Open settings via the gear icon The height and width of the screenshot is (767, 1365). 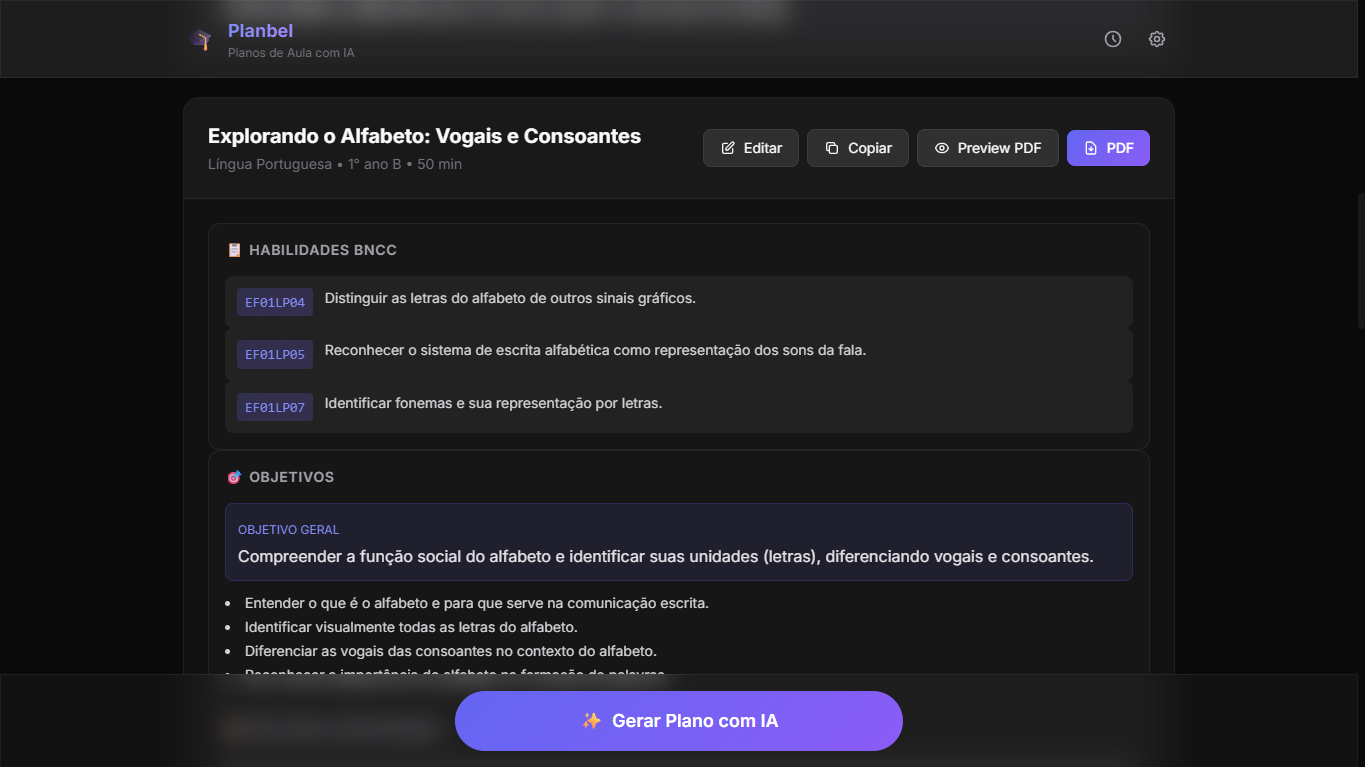[1156, 39]
